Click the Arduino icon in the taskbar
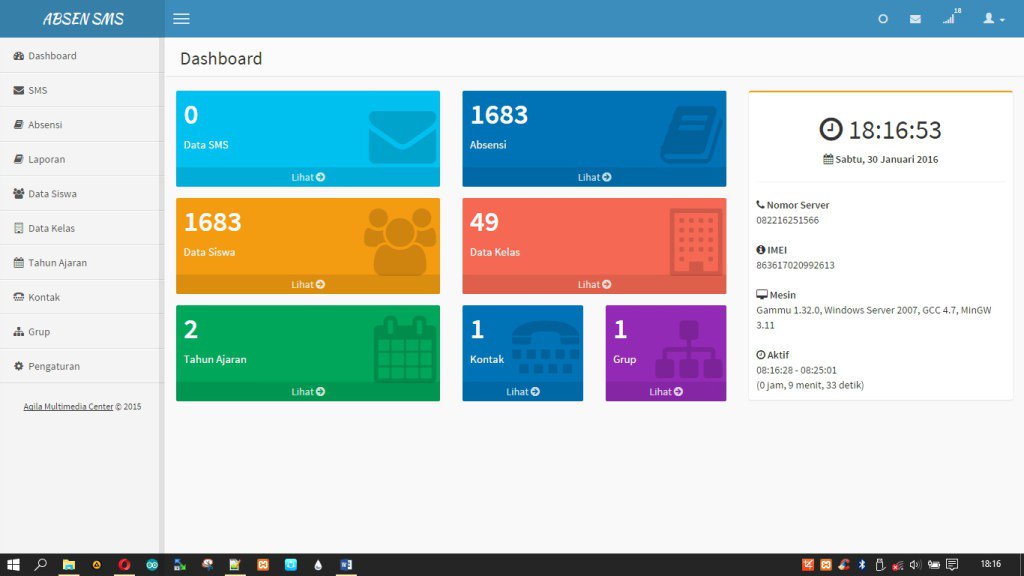The image size is (1024, 576). point(152,564)
